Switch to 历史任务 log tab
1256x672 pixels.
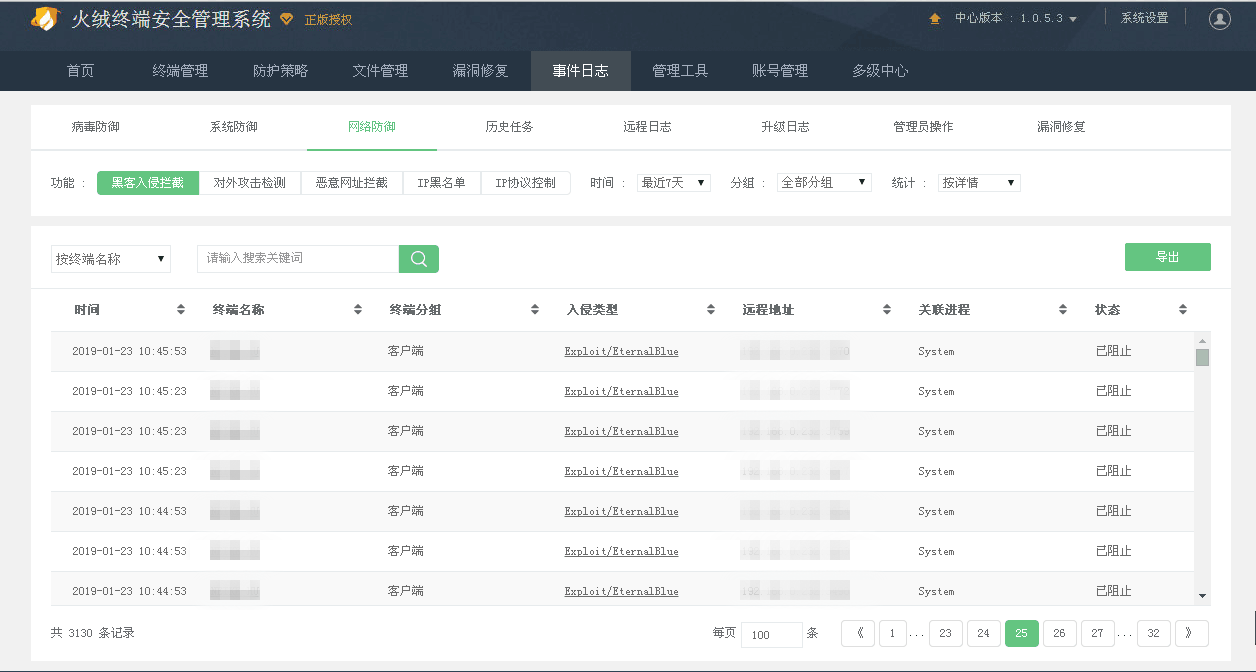(510, 127)
